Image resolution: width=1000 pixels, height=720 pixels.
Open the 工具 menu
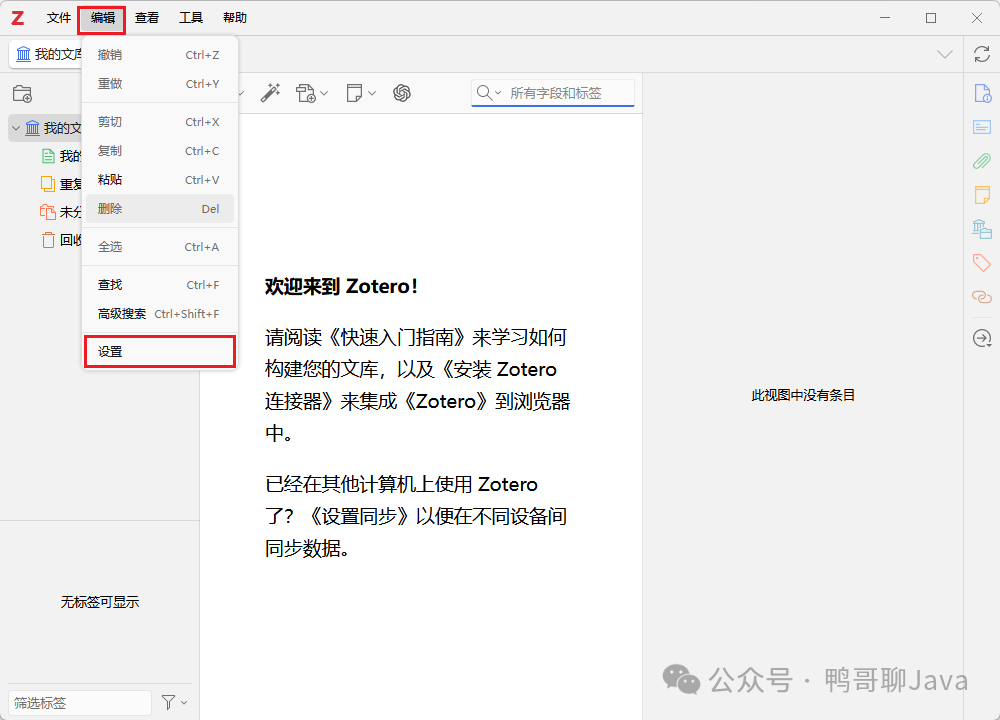(x=191, y=18)
